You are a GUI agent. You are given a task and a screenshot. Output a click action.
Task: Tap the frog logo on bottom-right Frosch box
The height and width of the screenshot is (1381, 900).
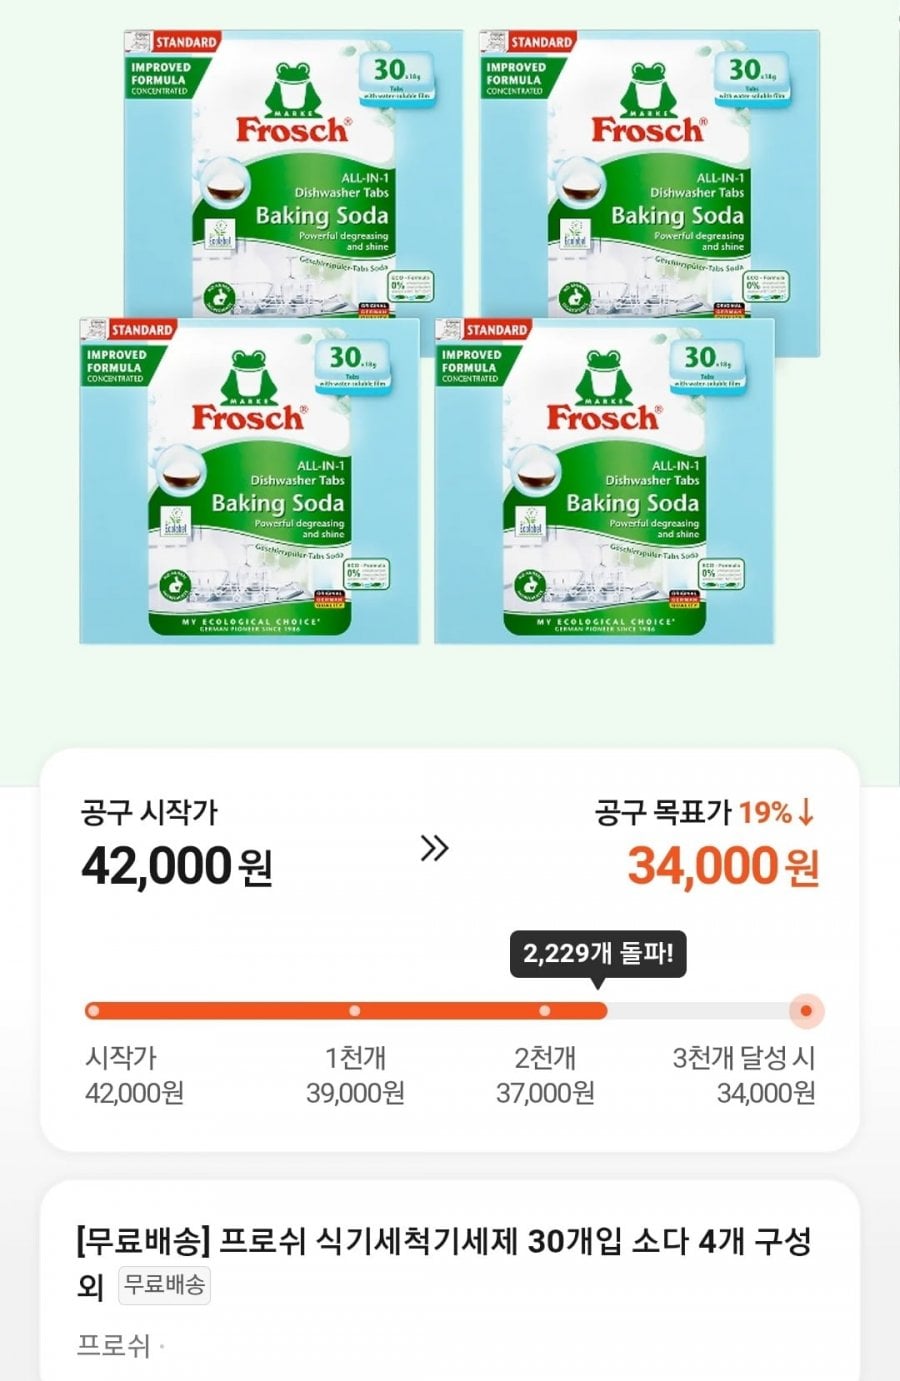point(602,378)
